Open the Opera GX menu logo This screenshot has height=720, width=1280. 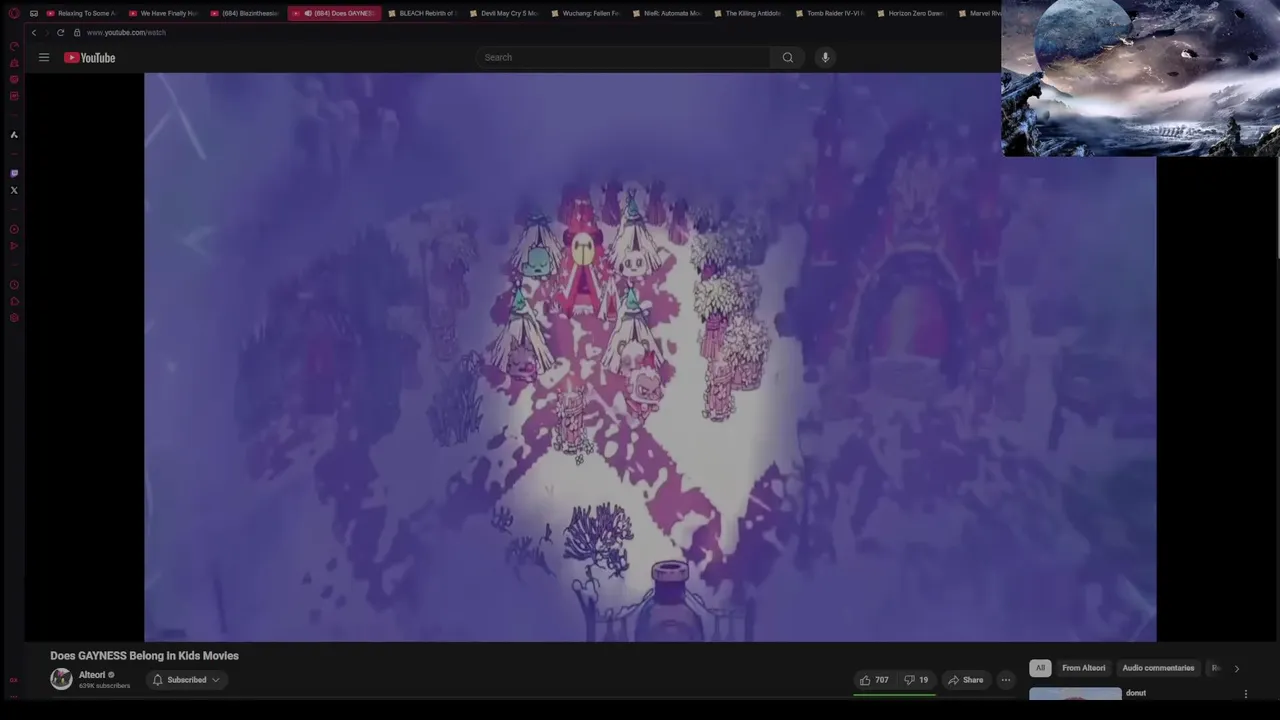14,13
